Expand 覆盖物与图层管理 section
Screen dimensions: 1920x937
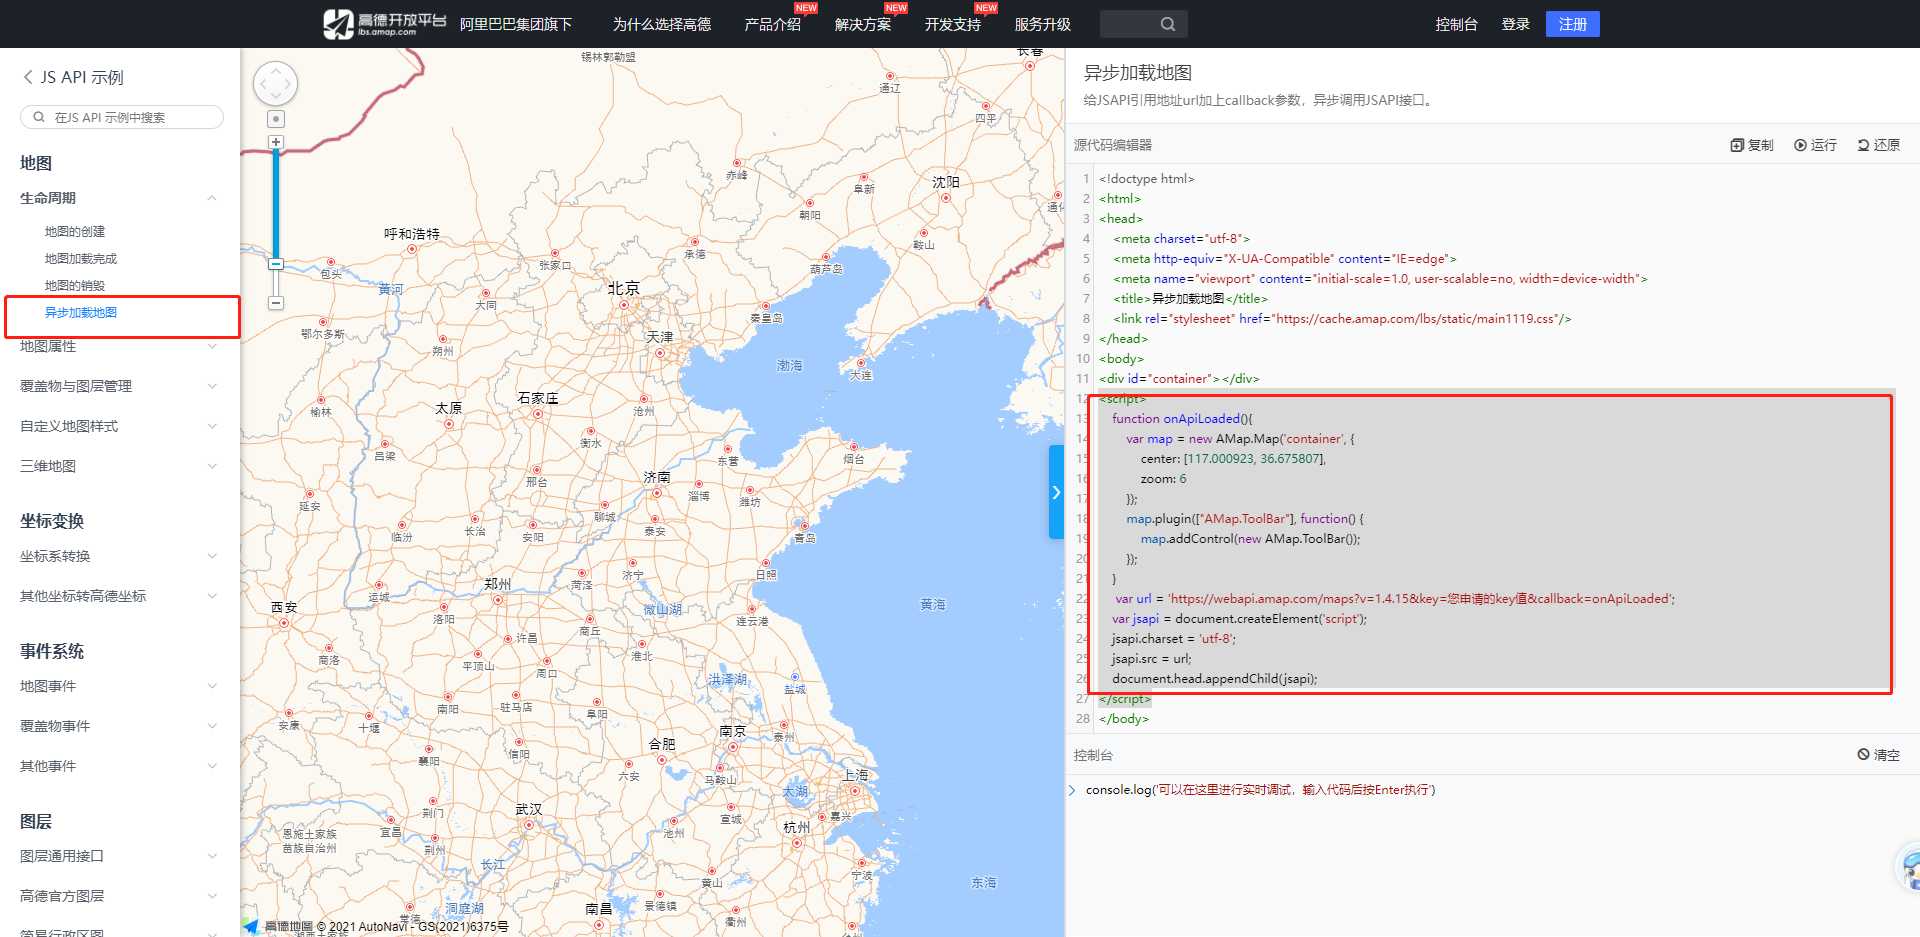[212, 386]
